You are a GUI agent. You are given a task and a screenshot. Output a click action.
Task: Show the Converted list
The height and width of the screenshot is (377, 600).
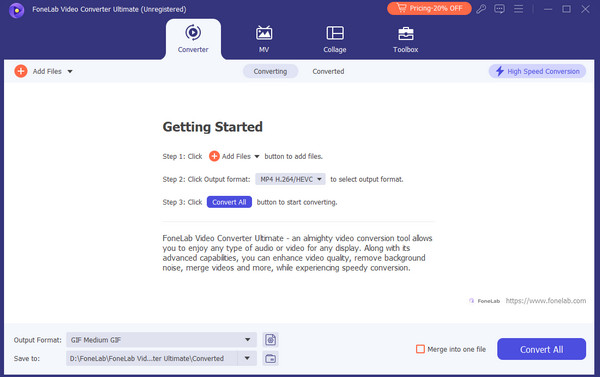[328, 71]
